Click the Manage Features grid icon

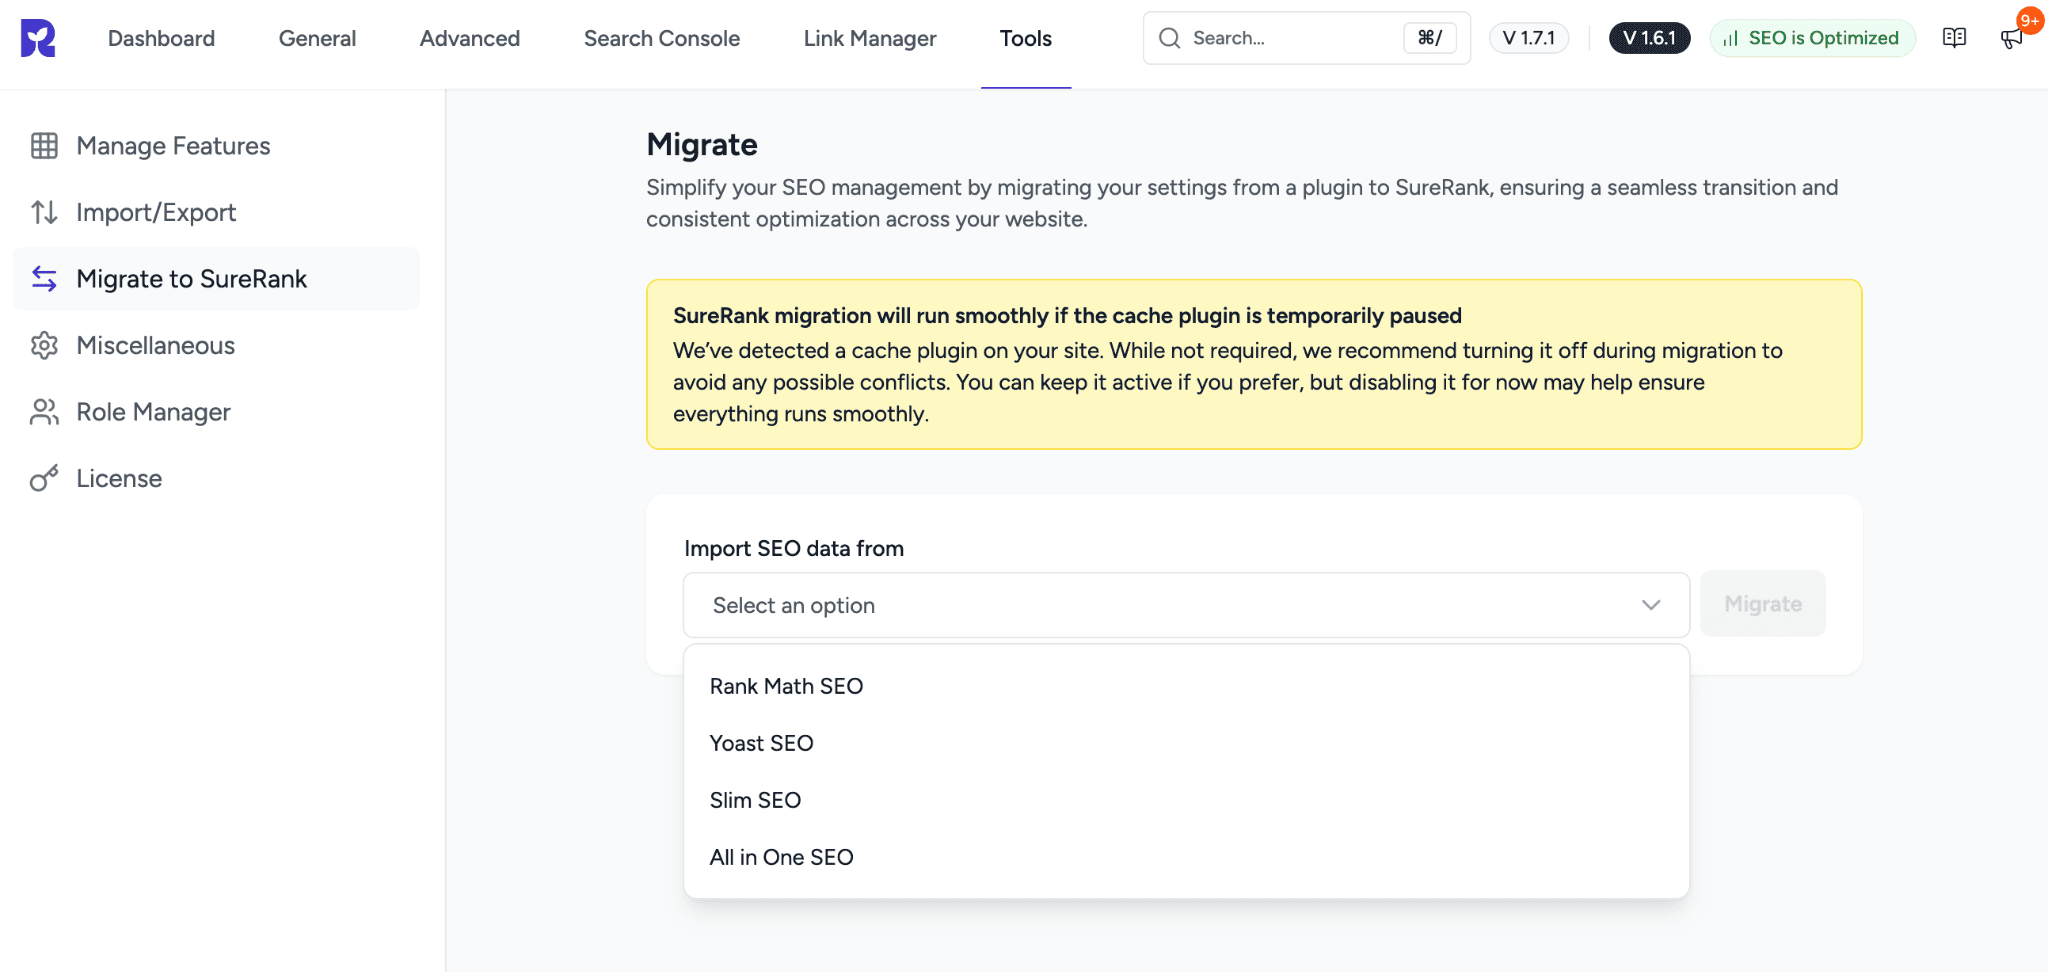coord(44,146)
